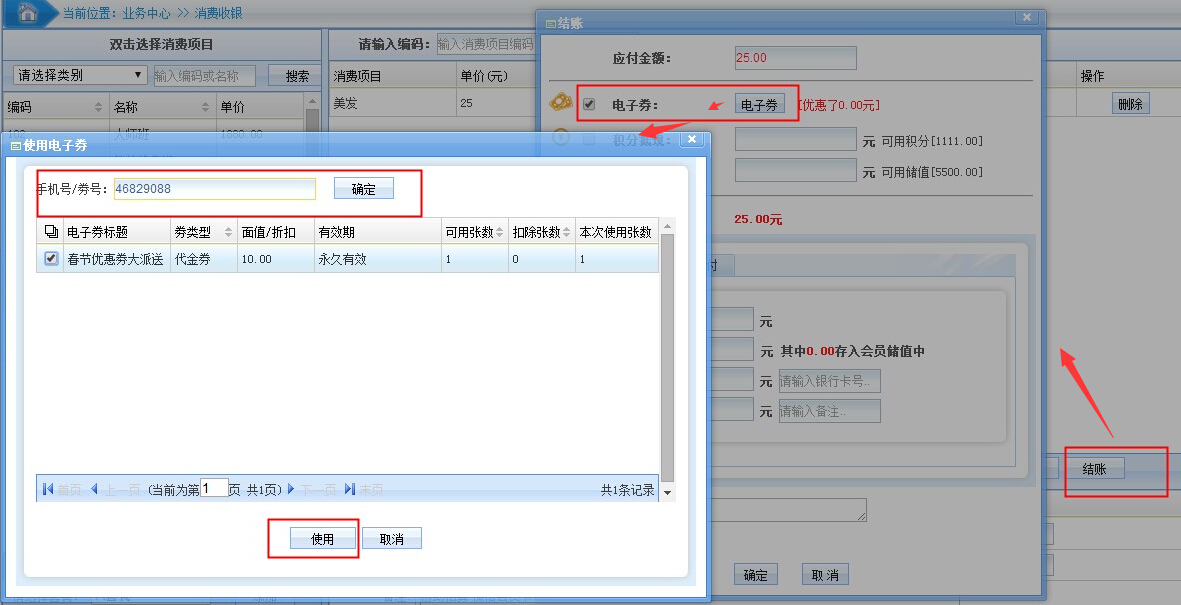Click the 搜索 search button

click(x=297, y=75)
